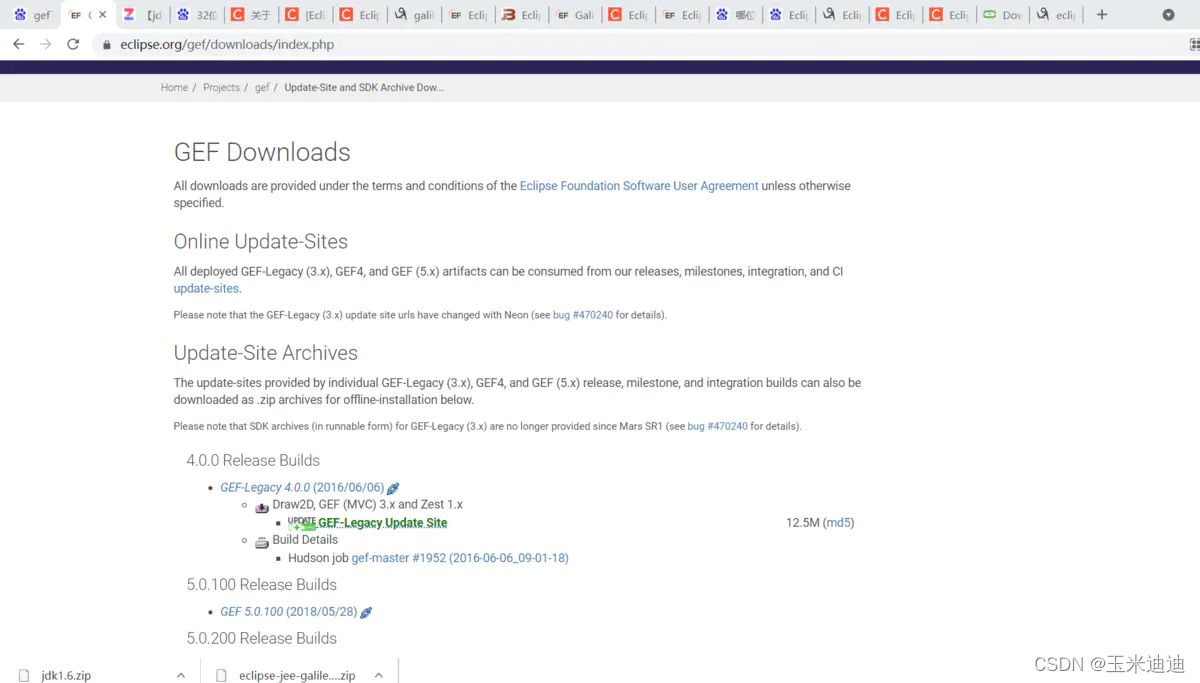This screenshot has height=683, width=1200.
Task: Click the permalink icon beside GEF-Legacy 4.0.0
Action: coord(393,488)
